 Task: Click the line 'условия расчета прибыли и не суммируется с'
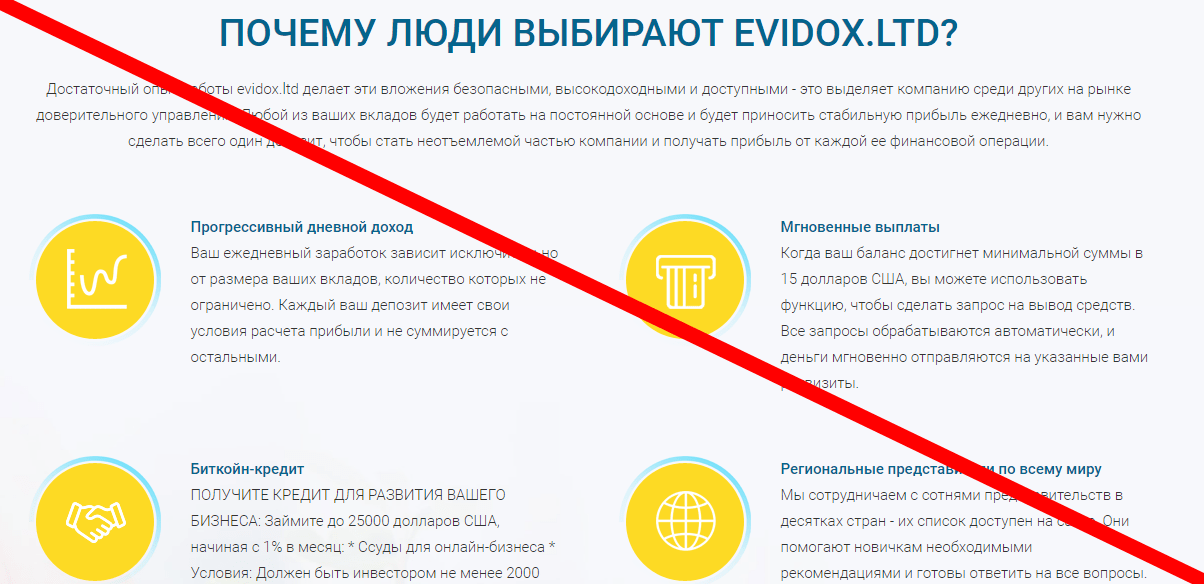350,331
